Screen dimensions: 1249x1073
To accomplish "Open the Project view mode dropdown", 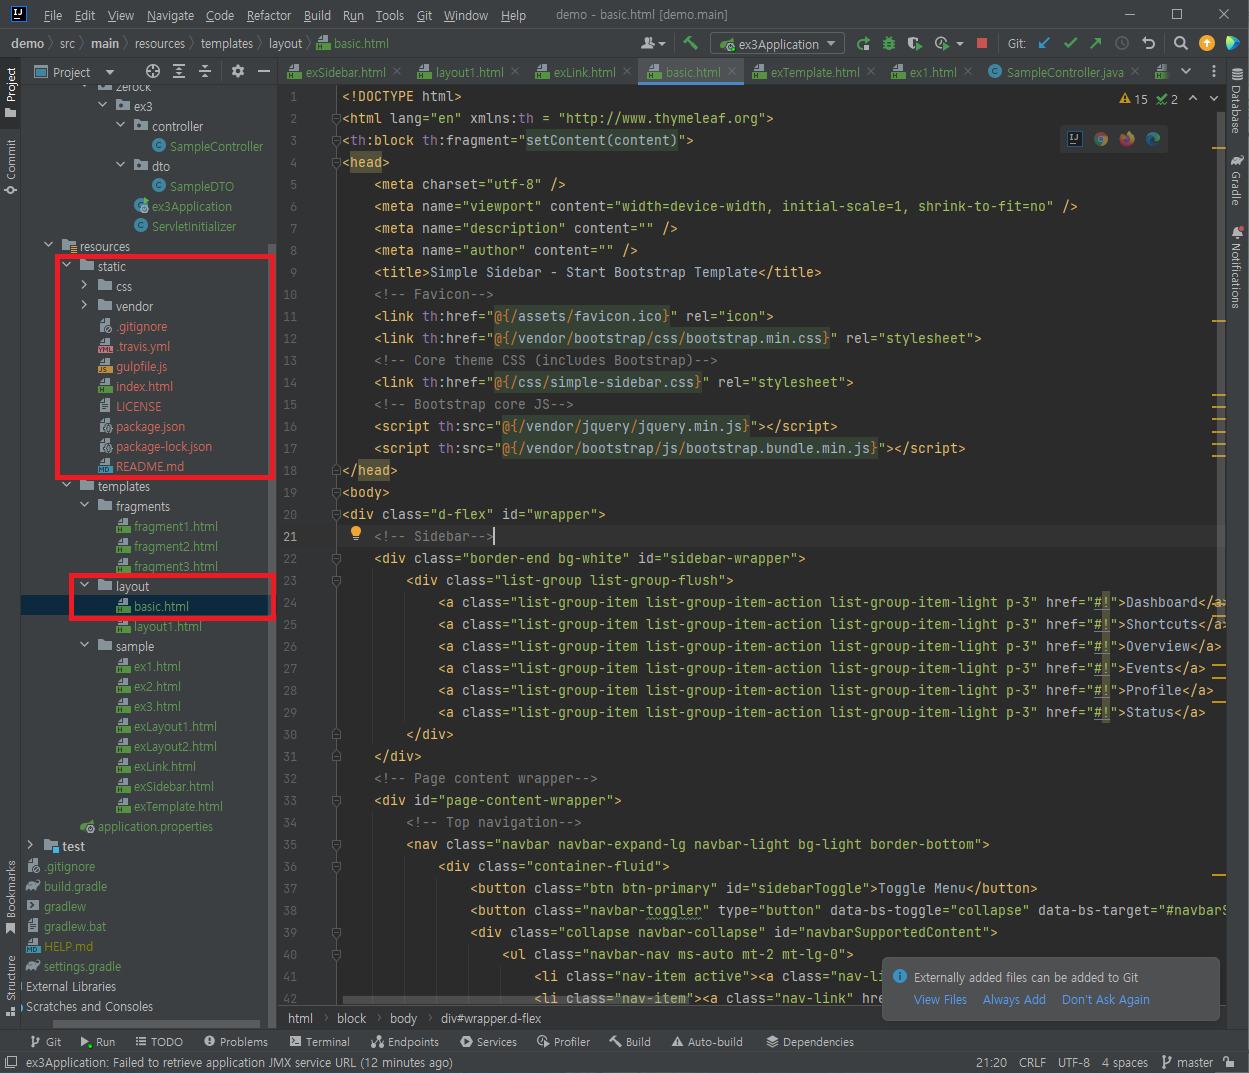I will pyautogui.click(x=75, y=71).
